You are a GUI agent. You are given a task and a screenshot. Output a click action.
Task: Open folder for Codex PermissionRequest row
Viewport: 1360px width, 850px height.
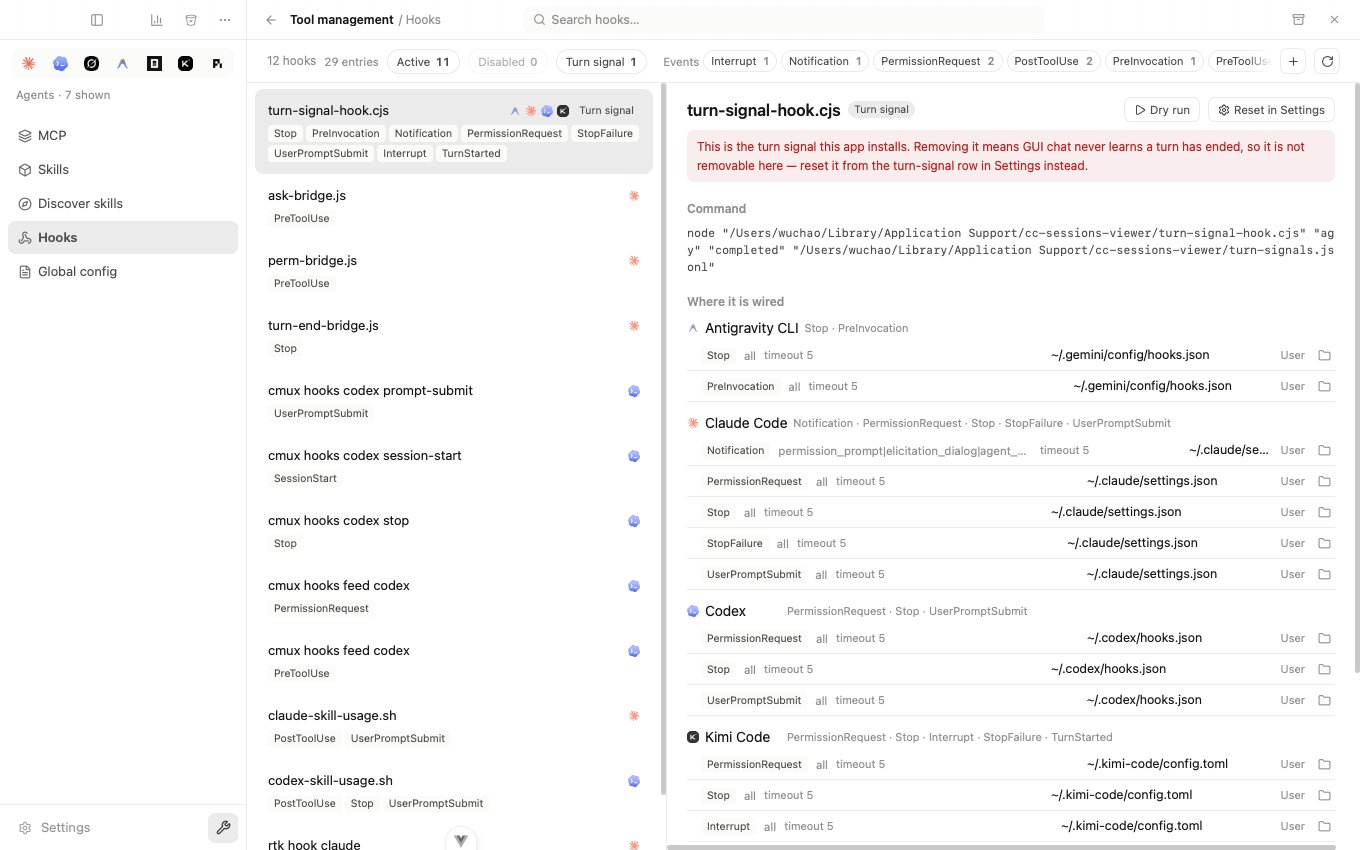click(x=1324, y=638)
